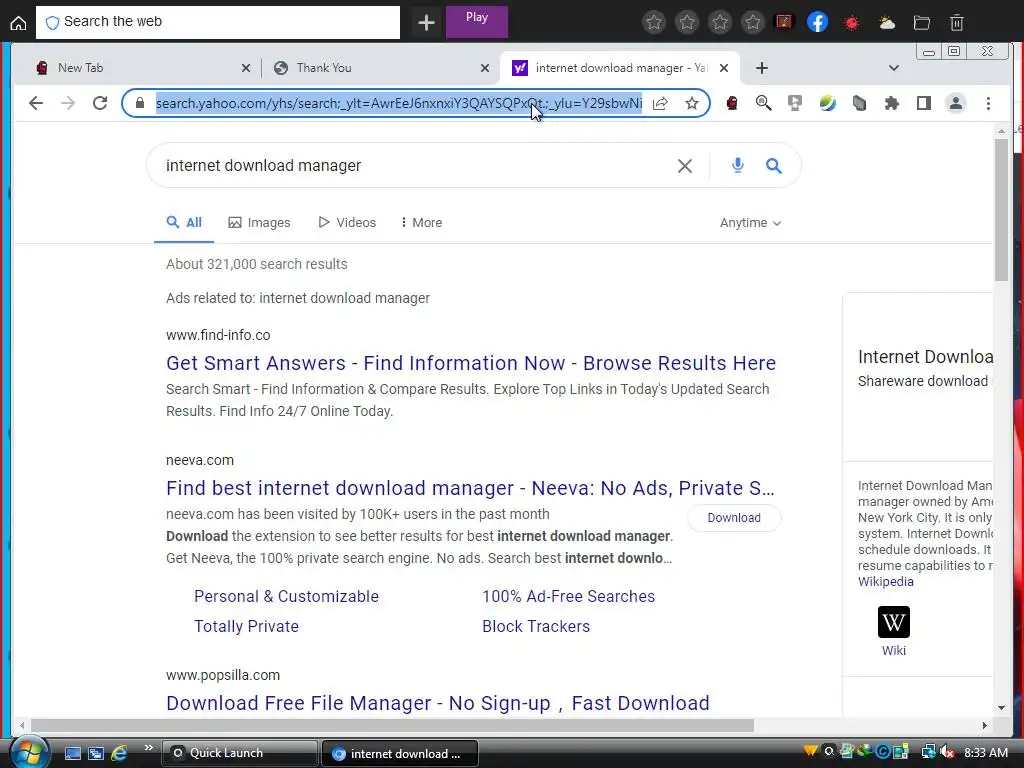The width and height of the screenshot is (1024, 768).
Task: Click the horizontal scrollbar thumb
Action: click(392, 726)
